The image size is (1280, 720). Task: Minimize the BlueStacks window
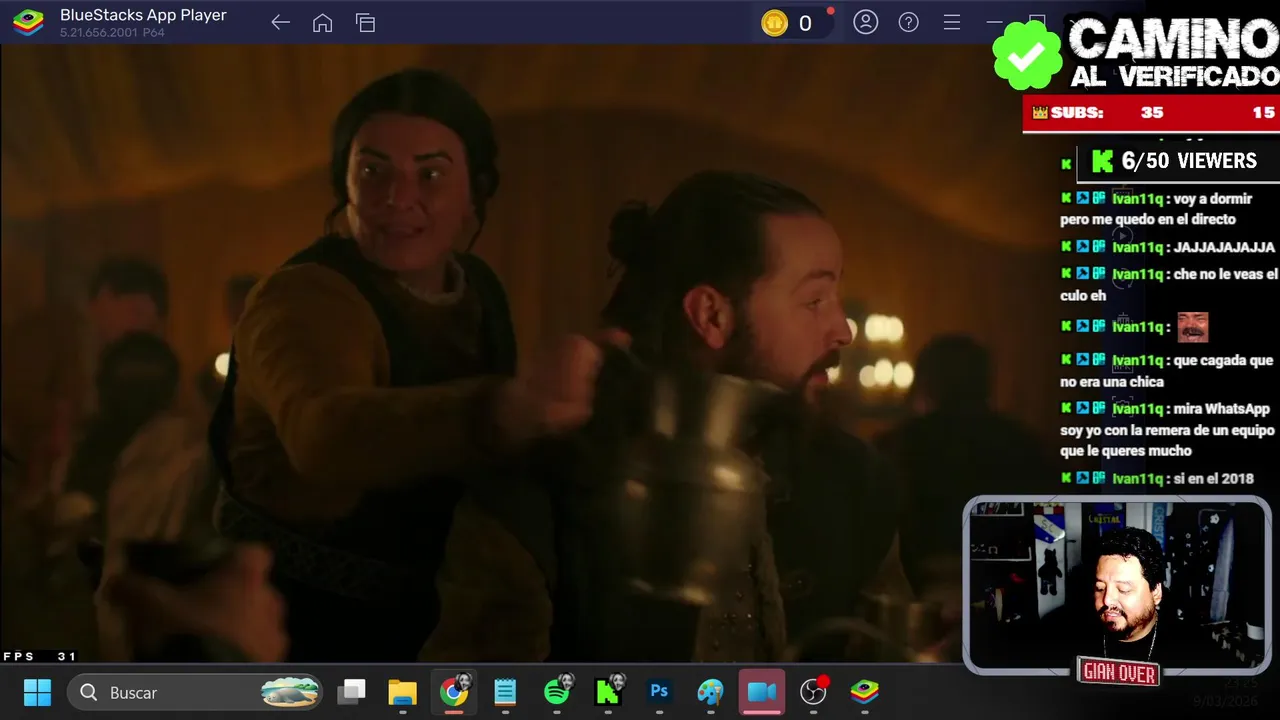click(x=994, y=22)
